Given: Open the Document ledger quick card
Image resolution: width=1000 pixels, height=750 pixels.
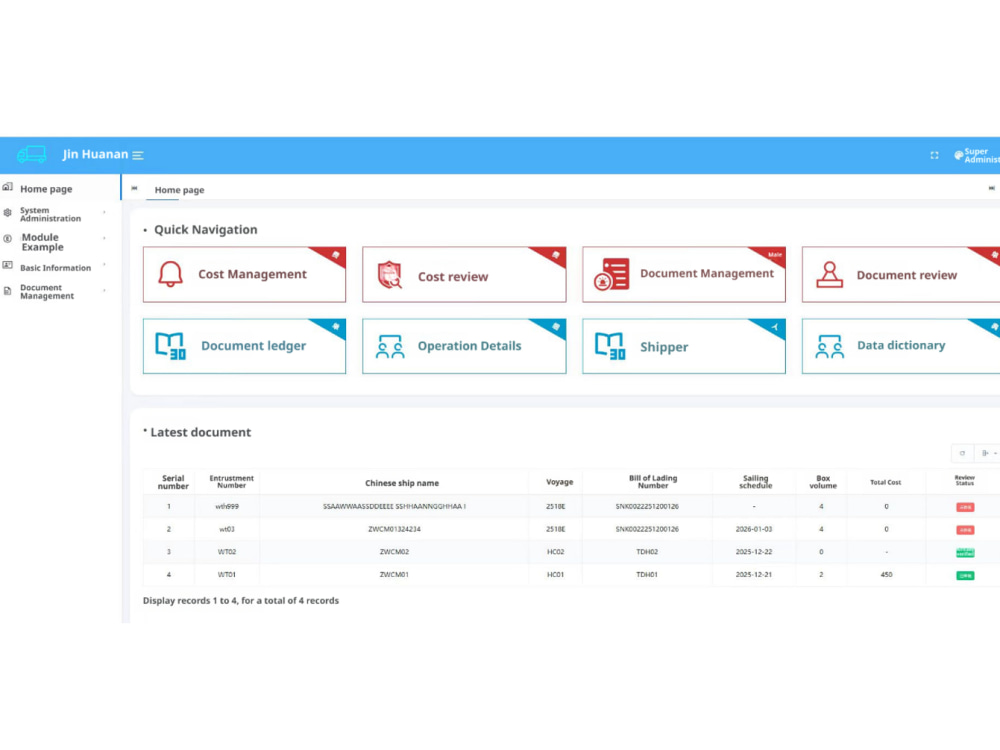Looking at the screenshot, I should coord(244,346).
